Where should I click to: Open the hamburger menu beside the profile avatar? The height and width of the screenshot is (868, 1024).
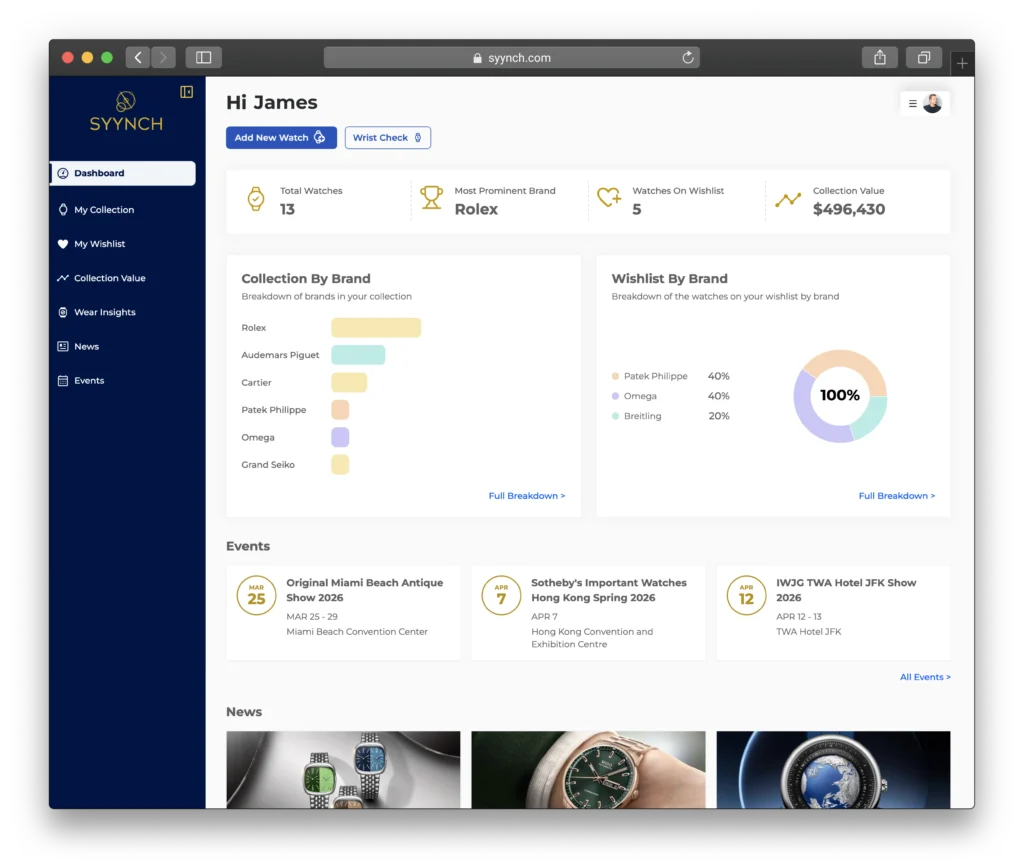pos(912,103)
